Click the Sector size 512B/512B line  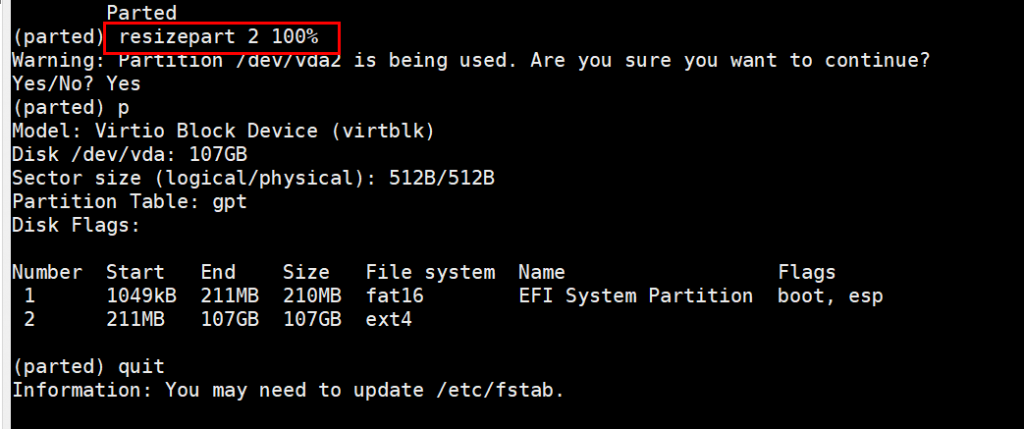253,178
